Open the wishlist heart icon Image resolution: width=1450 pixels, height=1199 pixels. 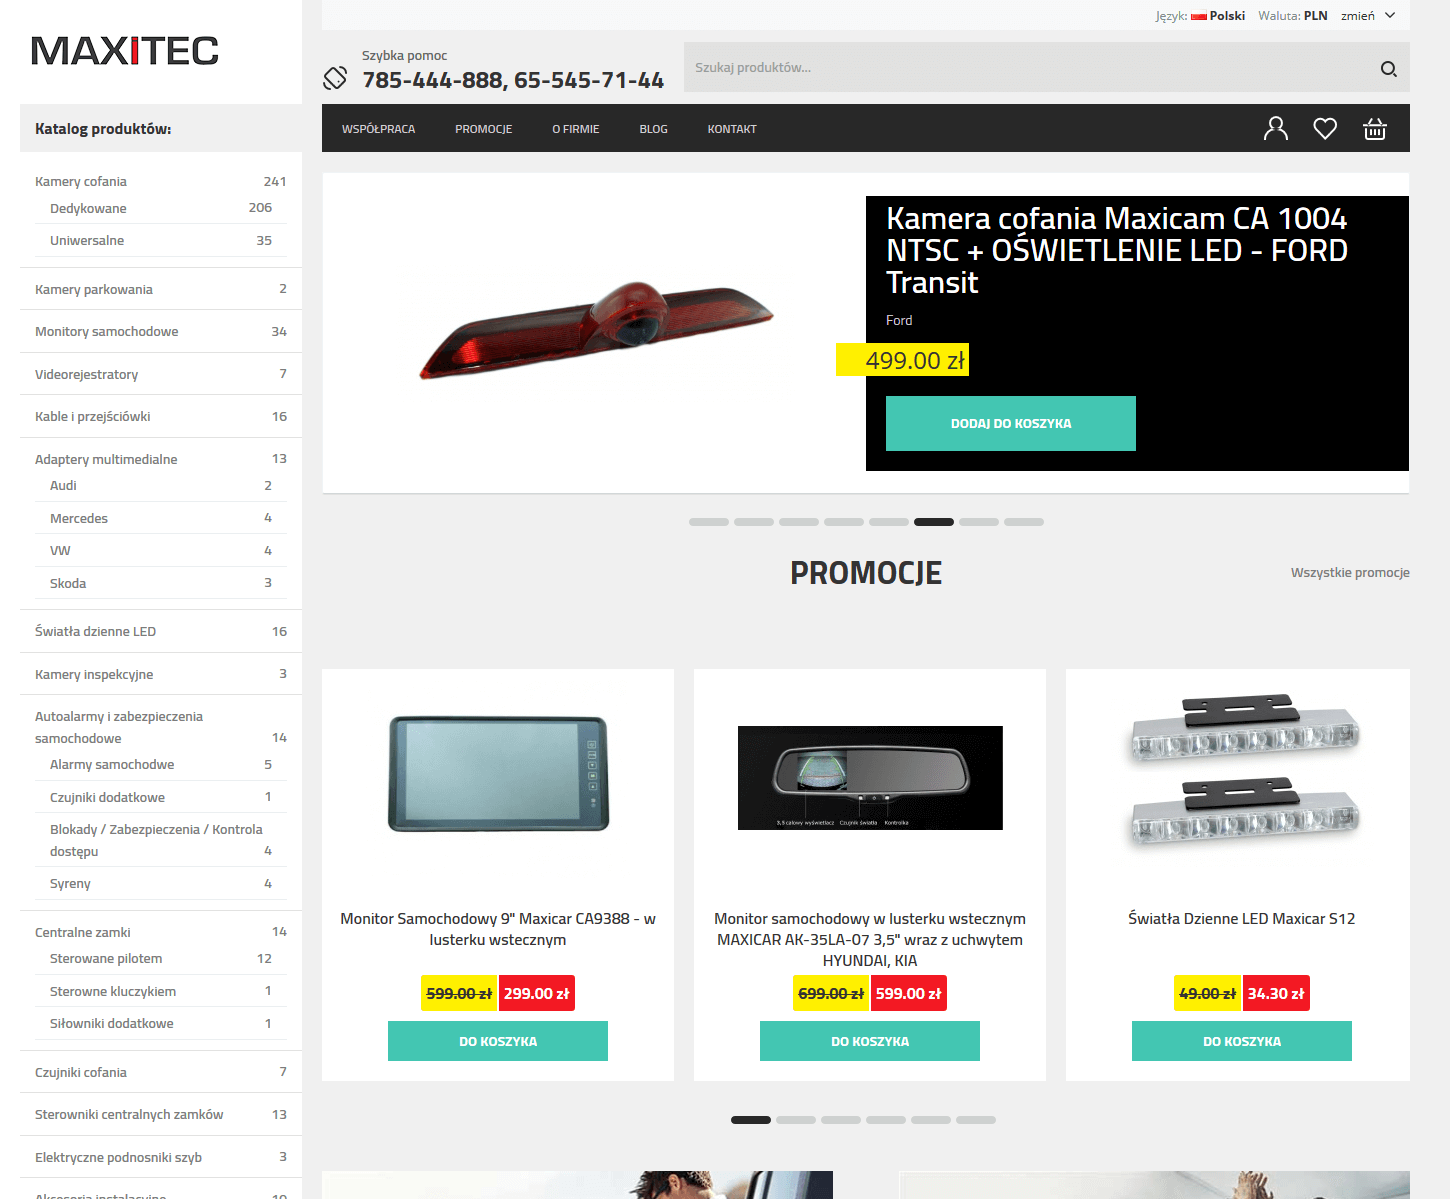[1325, 128]
